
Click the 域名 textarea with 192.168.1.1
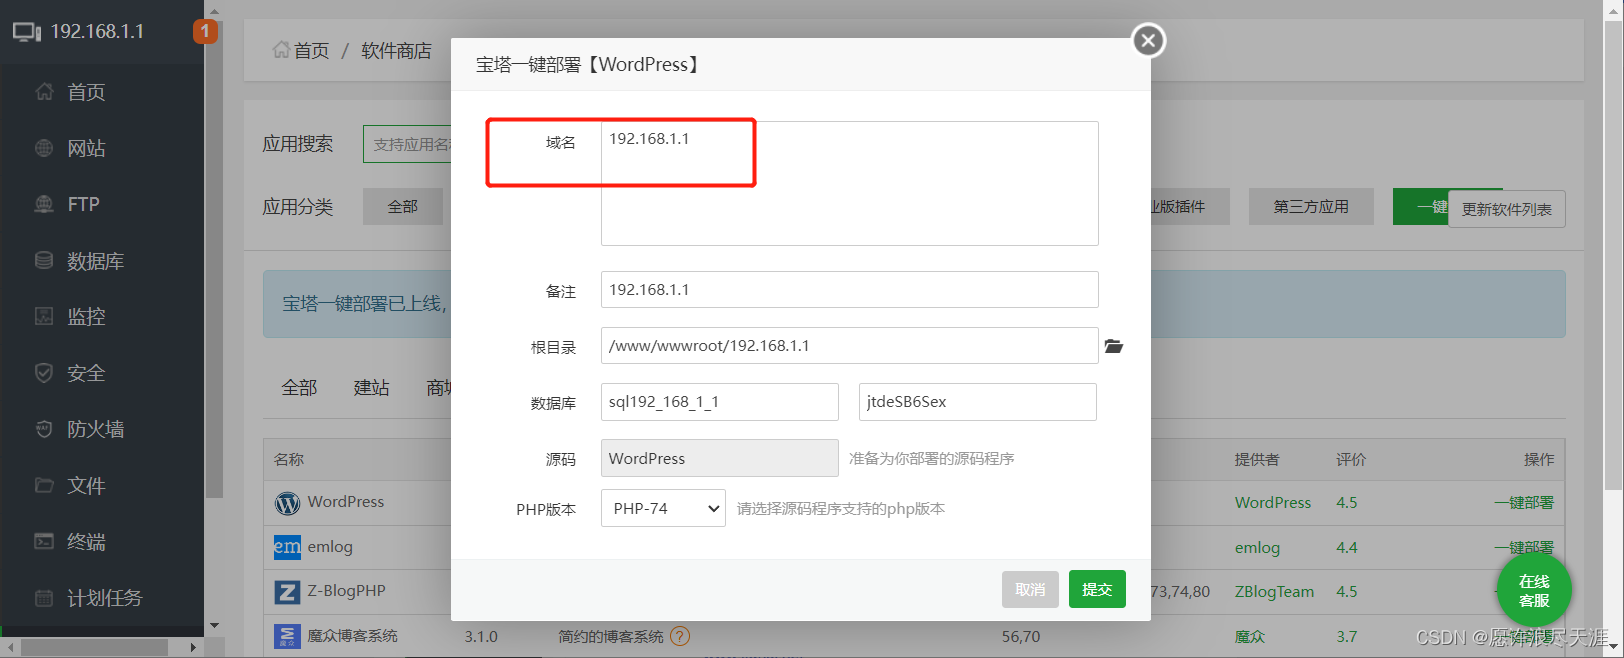(850, 184)
